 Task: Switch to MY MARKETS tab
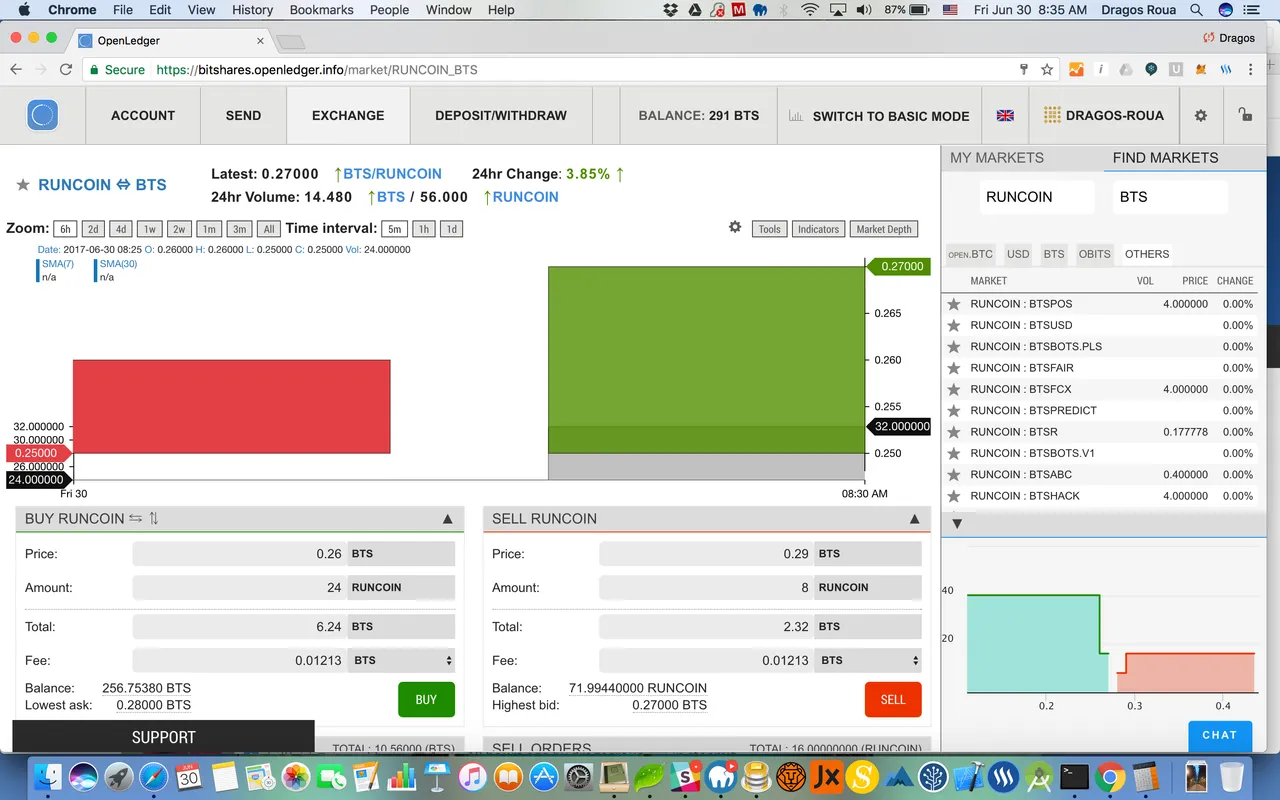[997, 158]
